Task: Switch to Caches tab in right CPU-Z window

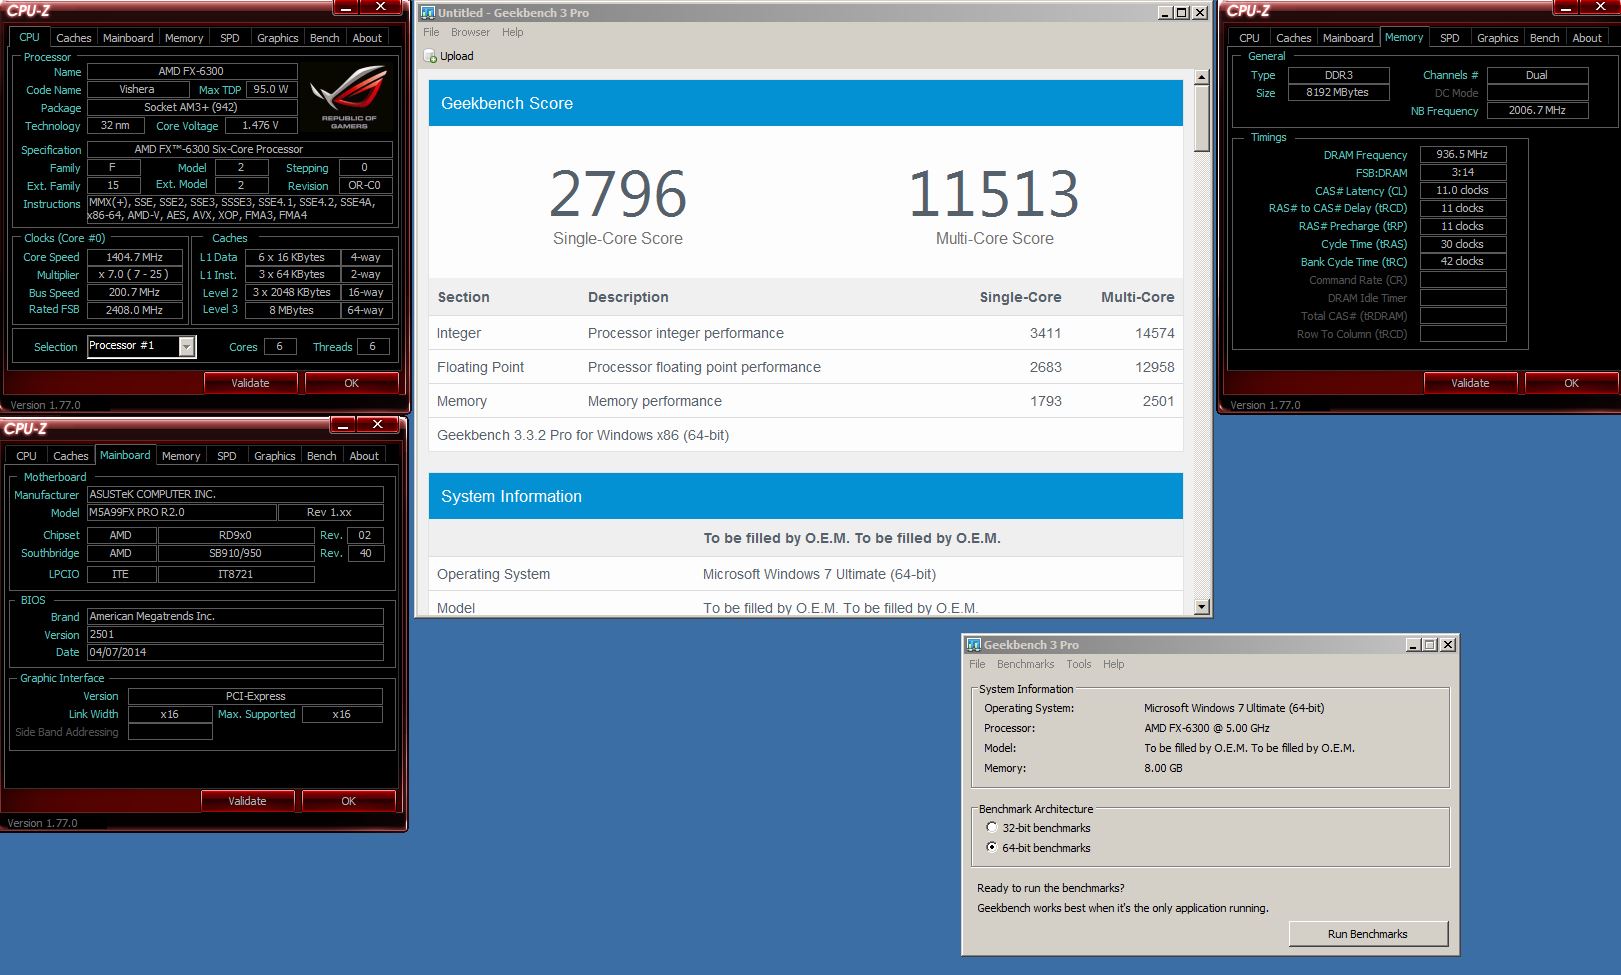Action: pos(1293,38)
